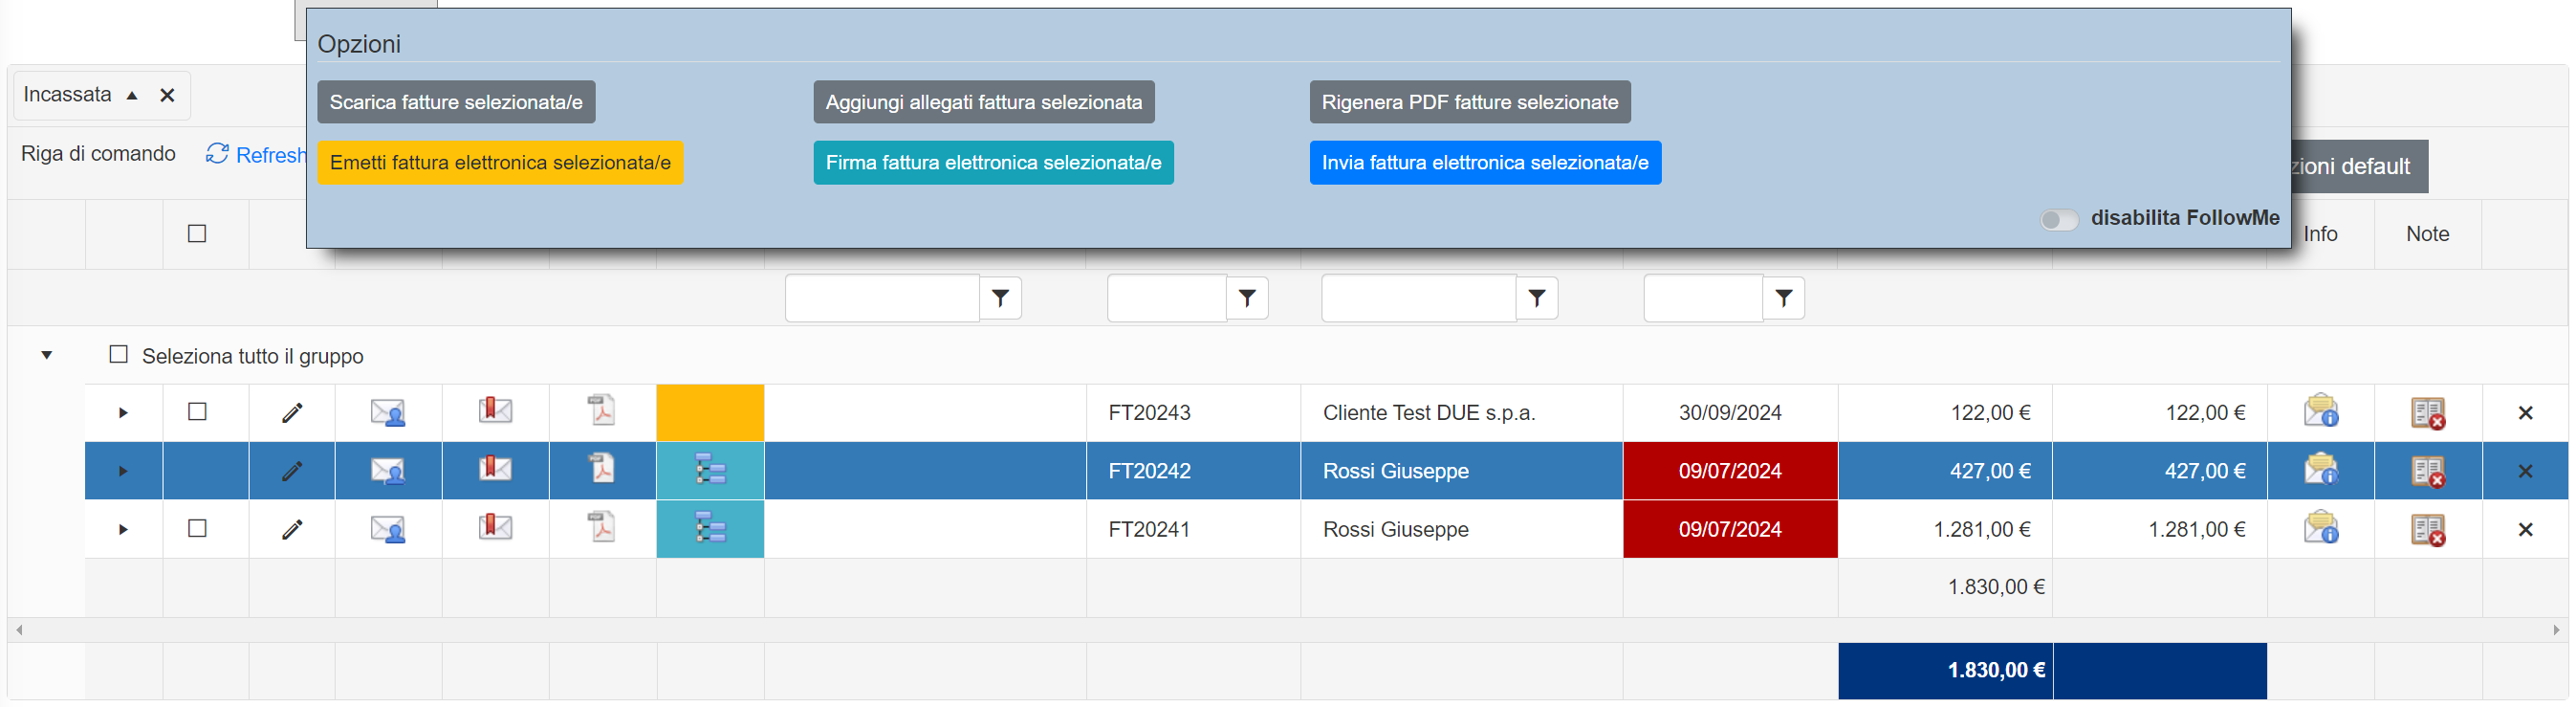Open email envelope icon for FT20241
Screen dimensions: 2576x707
click(387, 529)
